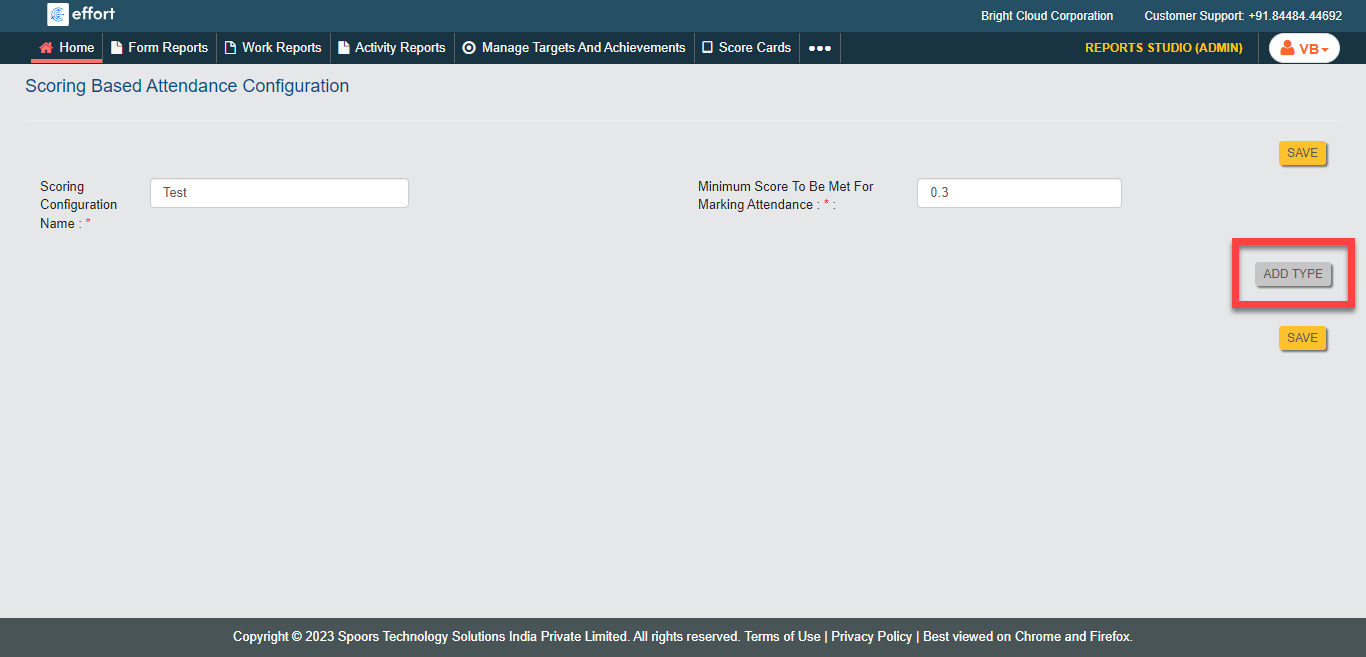
Task: Click the Scoring Based Attendance Configuration heading
Action: point(187,87)
